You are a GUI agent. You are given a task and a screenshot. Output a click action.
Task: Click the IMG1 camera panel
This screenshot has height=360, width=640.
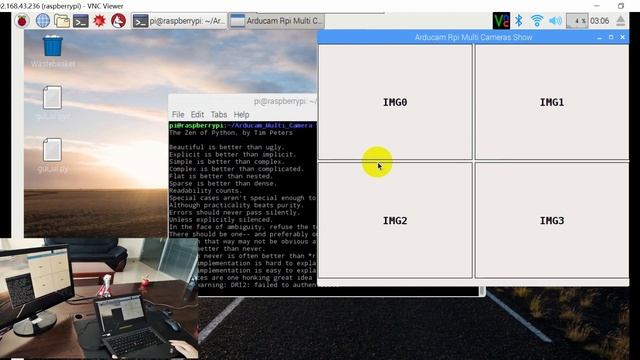552,102
